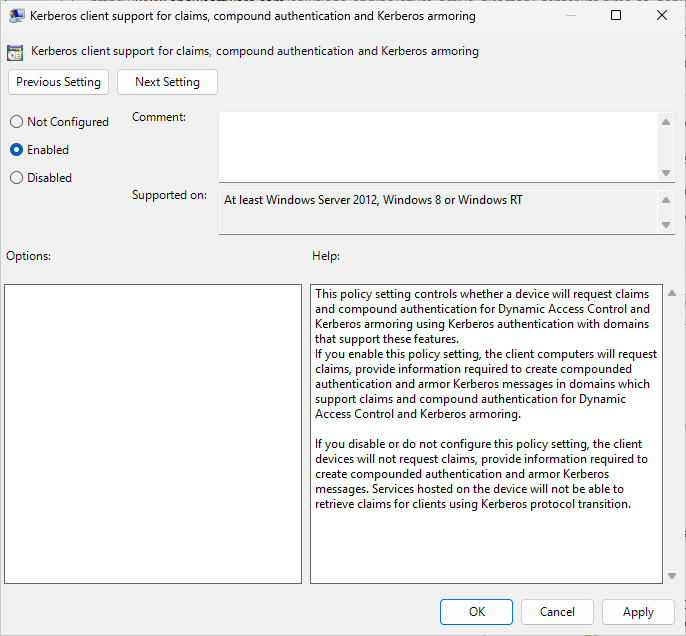Cancel the policy changes
This screenshot has width=686, height=636.
pos(557,612)
